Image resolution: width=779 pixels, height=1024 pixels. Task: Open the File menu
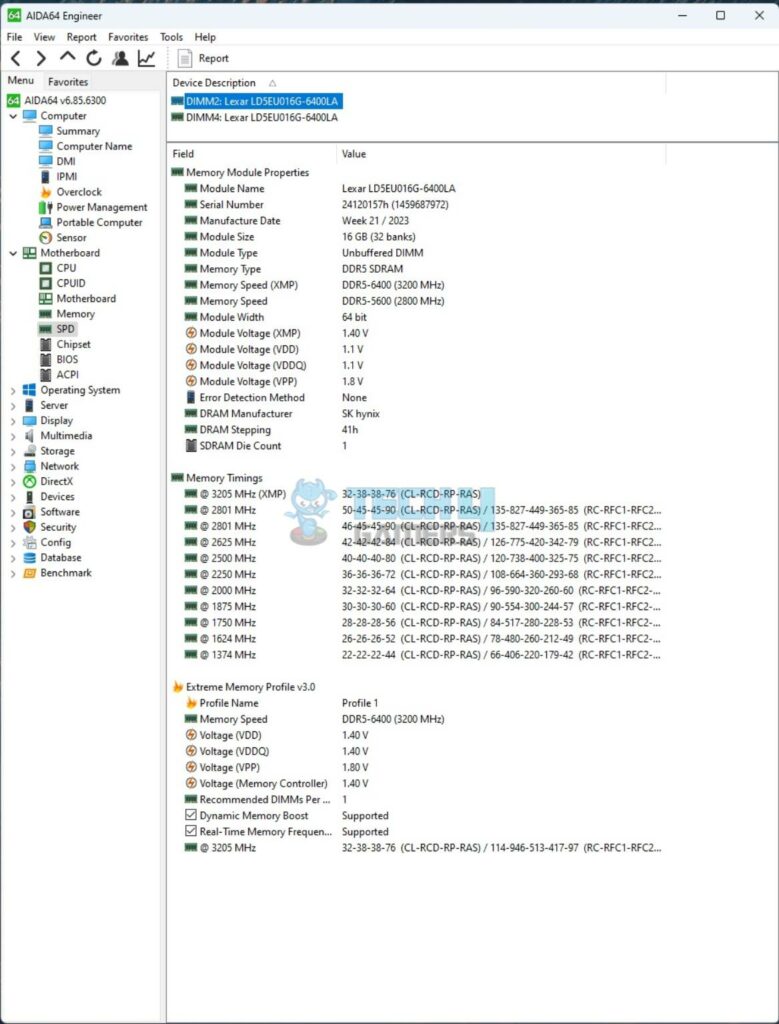[14, 37]
